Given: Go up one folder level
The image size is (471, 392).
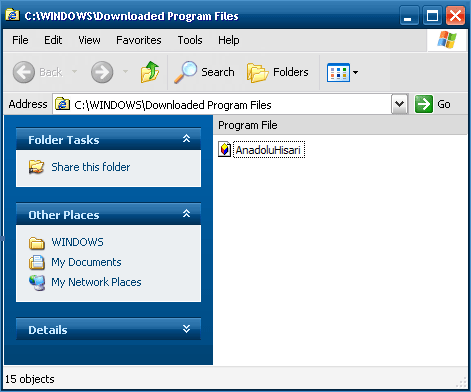Looking at the screenshot, I should tap(150, 72).
